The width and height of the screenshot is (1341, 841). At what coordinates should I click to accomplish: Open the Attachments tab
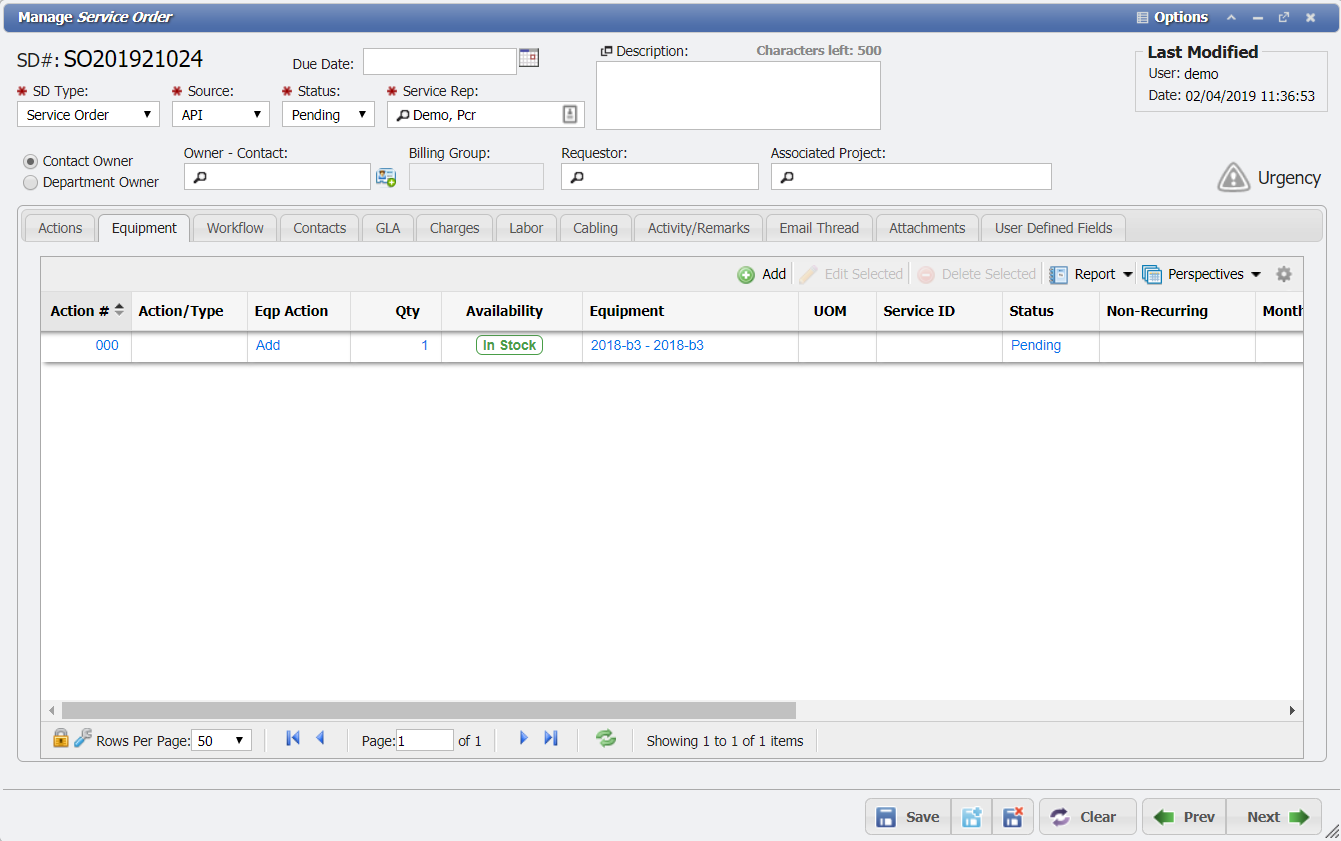926,228
